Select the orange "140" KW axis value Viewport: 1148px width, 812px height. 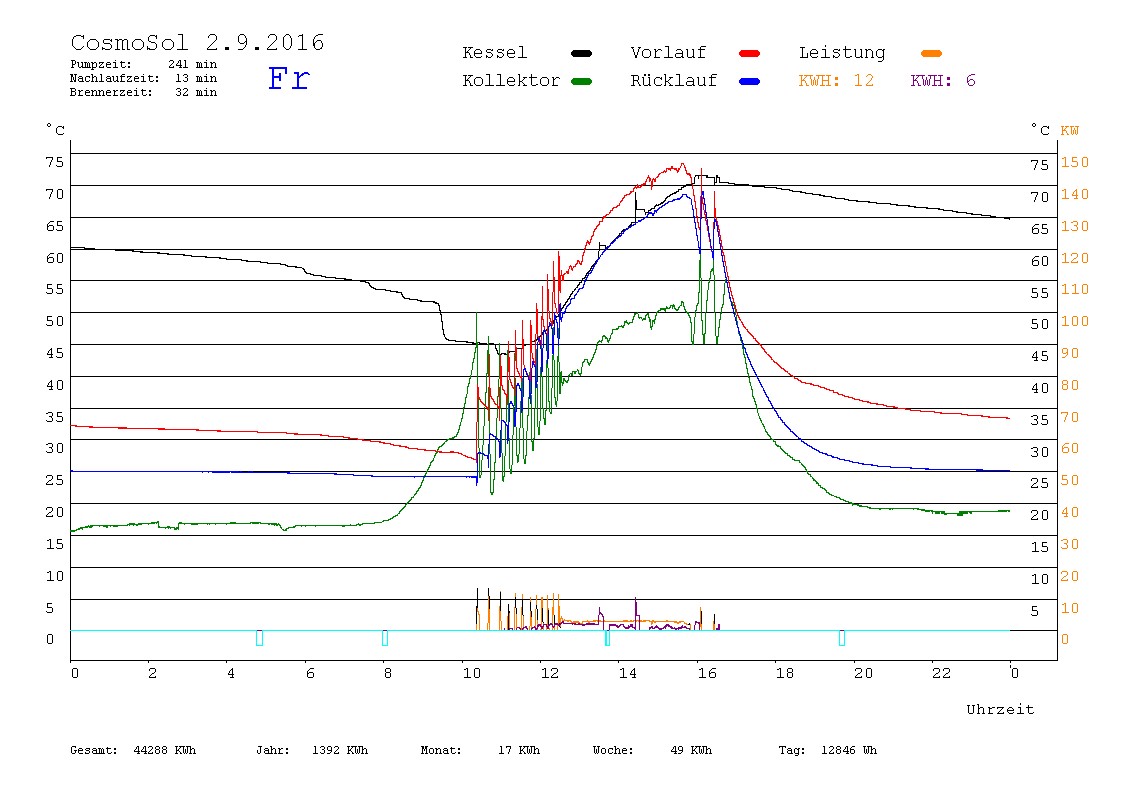1075,194
